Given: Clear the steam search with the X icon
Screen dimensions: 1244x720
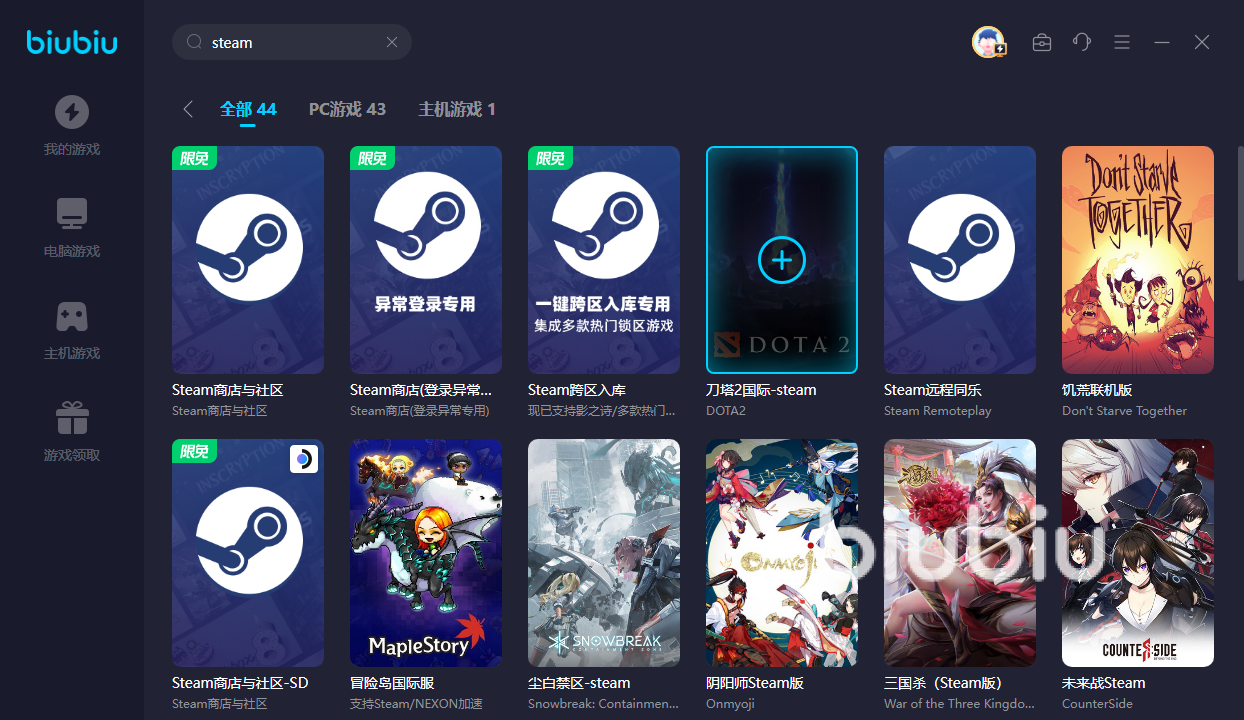Looking at the screenshot, I should pos(392,42).
